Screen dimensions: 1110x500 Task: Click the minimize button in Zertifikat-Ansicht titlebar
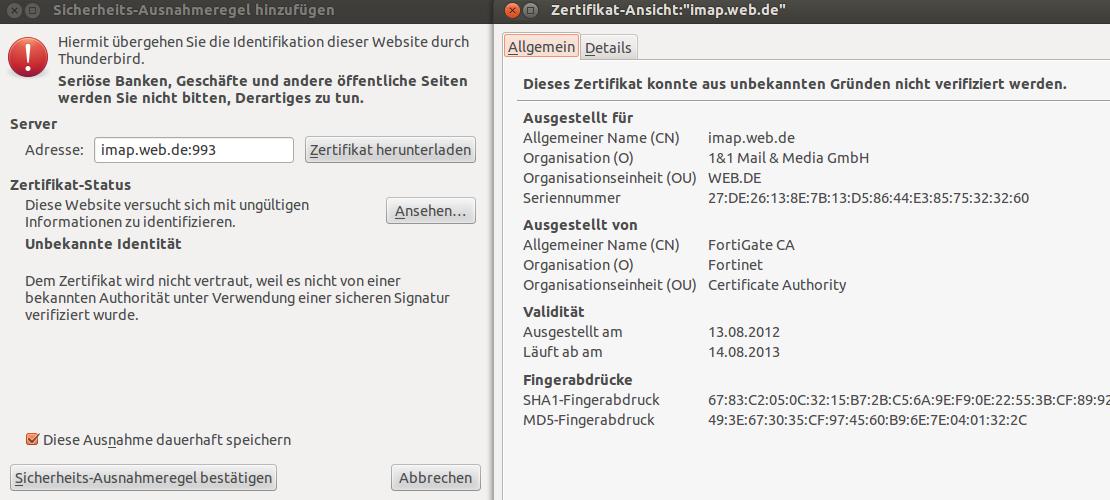click(532, 11)
